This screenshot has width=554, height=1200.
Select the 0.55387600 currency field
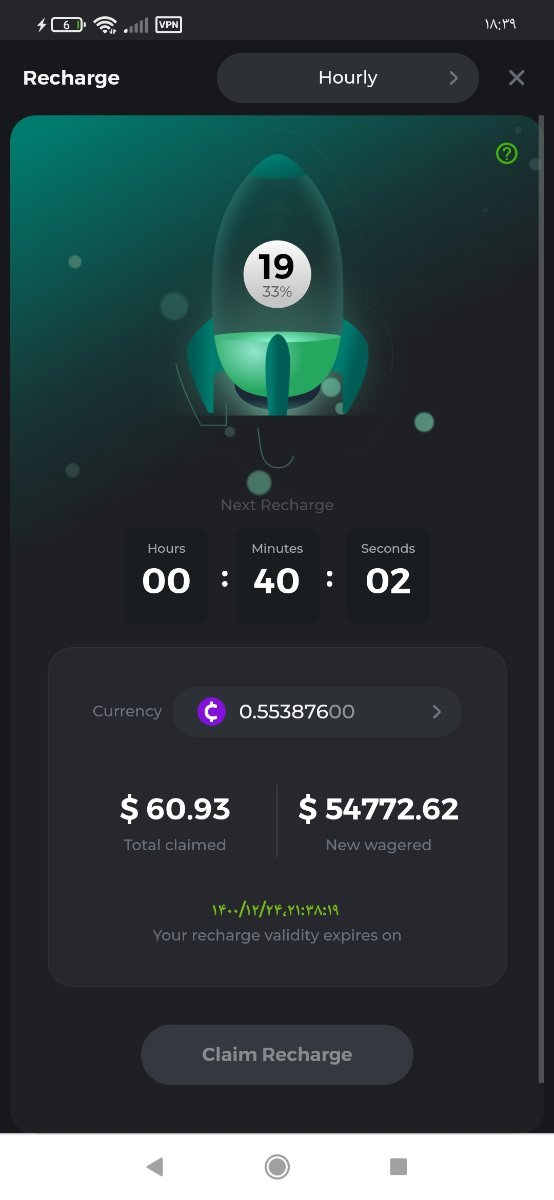pos(317,712)
